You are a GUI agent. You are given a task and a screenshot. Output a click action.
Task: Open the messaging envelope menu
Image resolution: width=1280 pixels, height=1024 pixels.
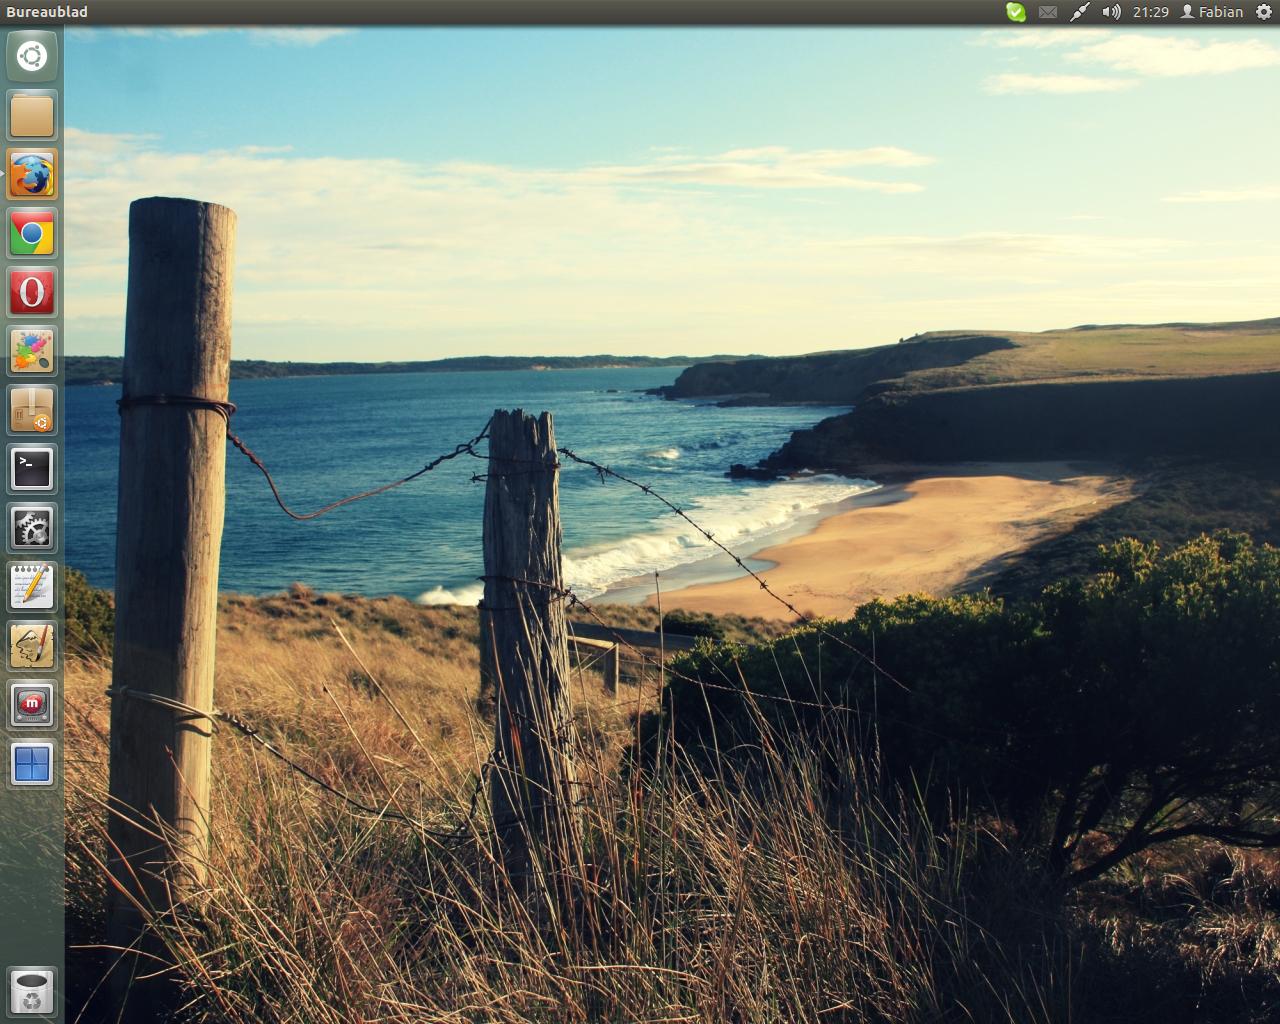click(1047, 12)
